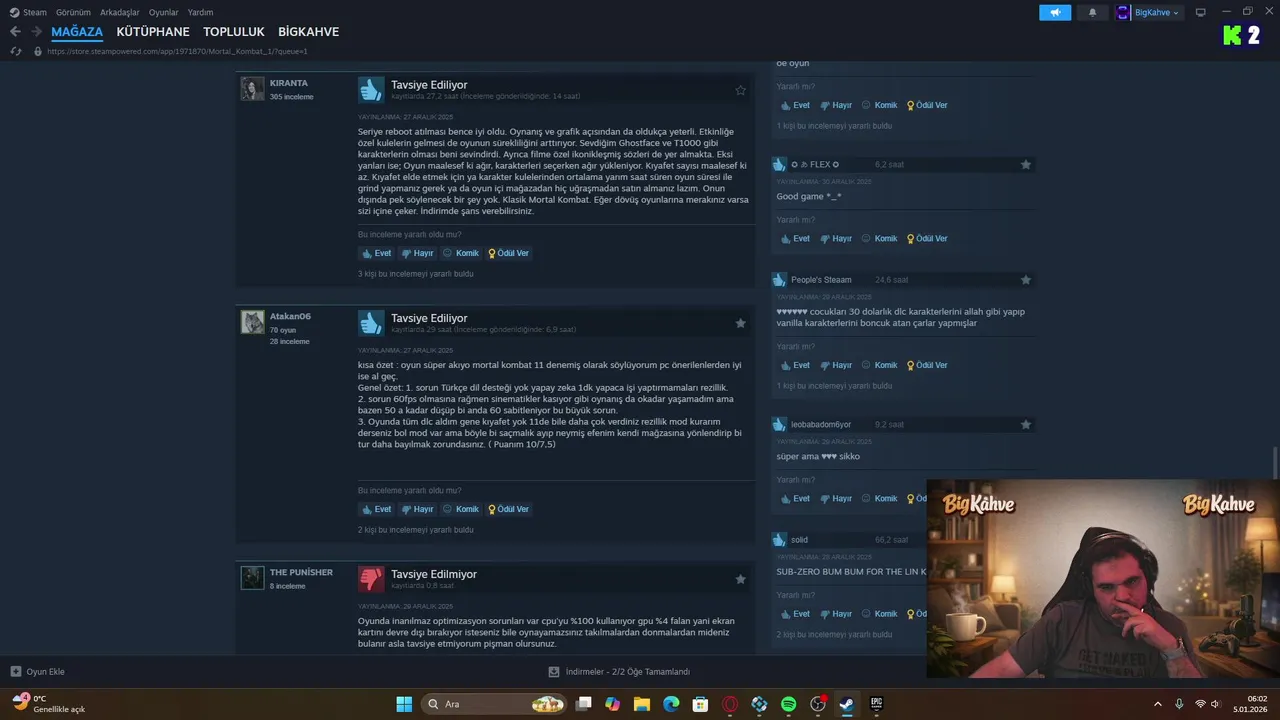The height and width of the screenshot is (720, 1280).
Task: Open the Arkadaşlar menu
Action: tap(120, 12)
